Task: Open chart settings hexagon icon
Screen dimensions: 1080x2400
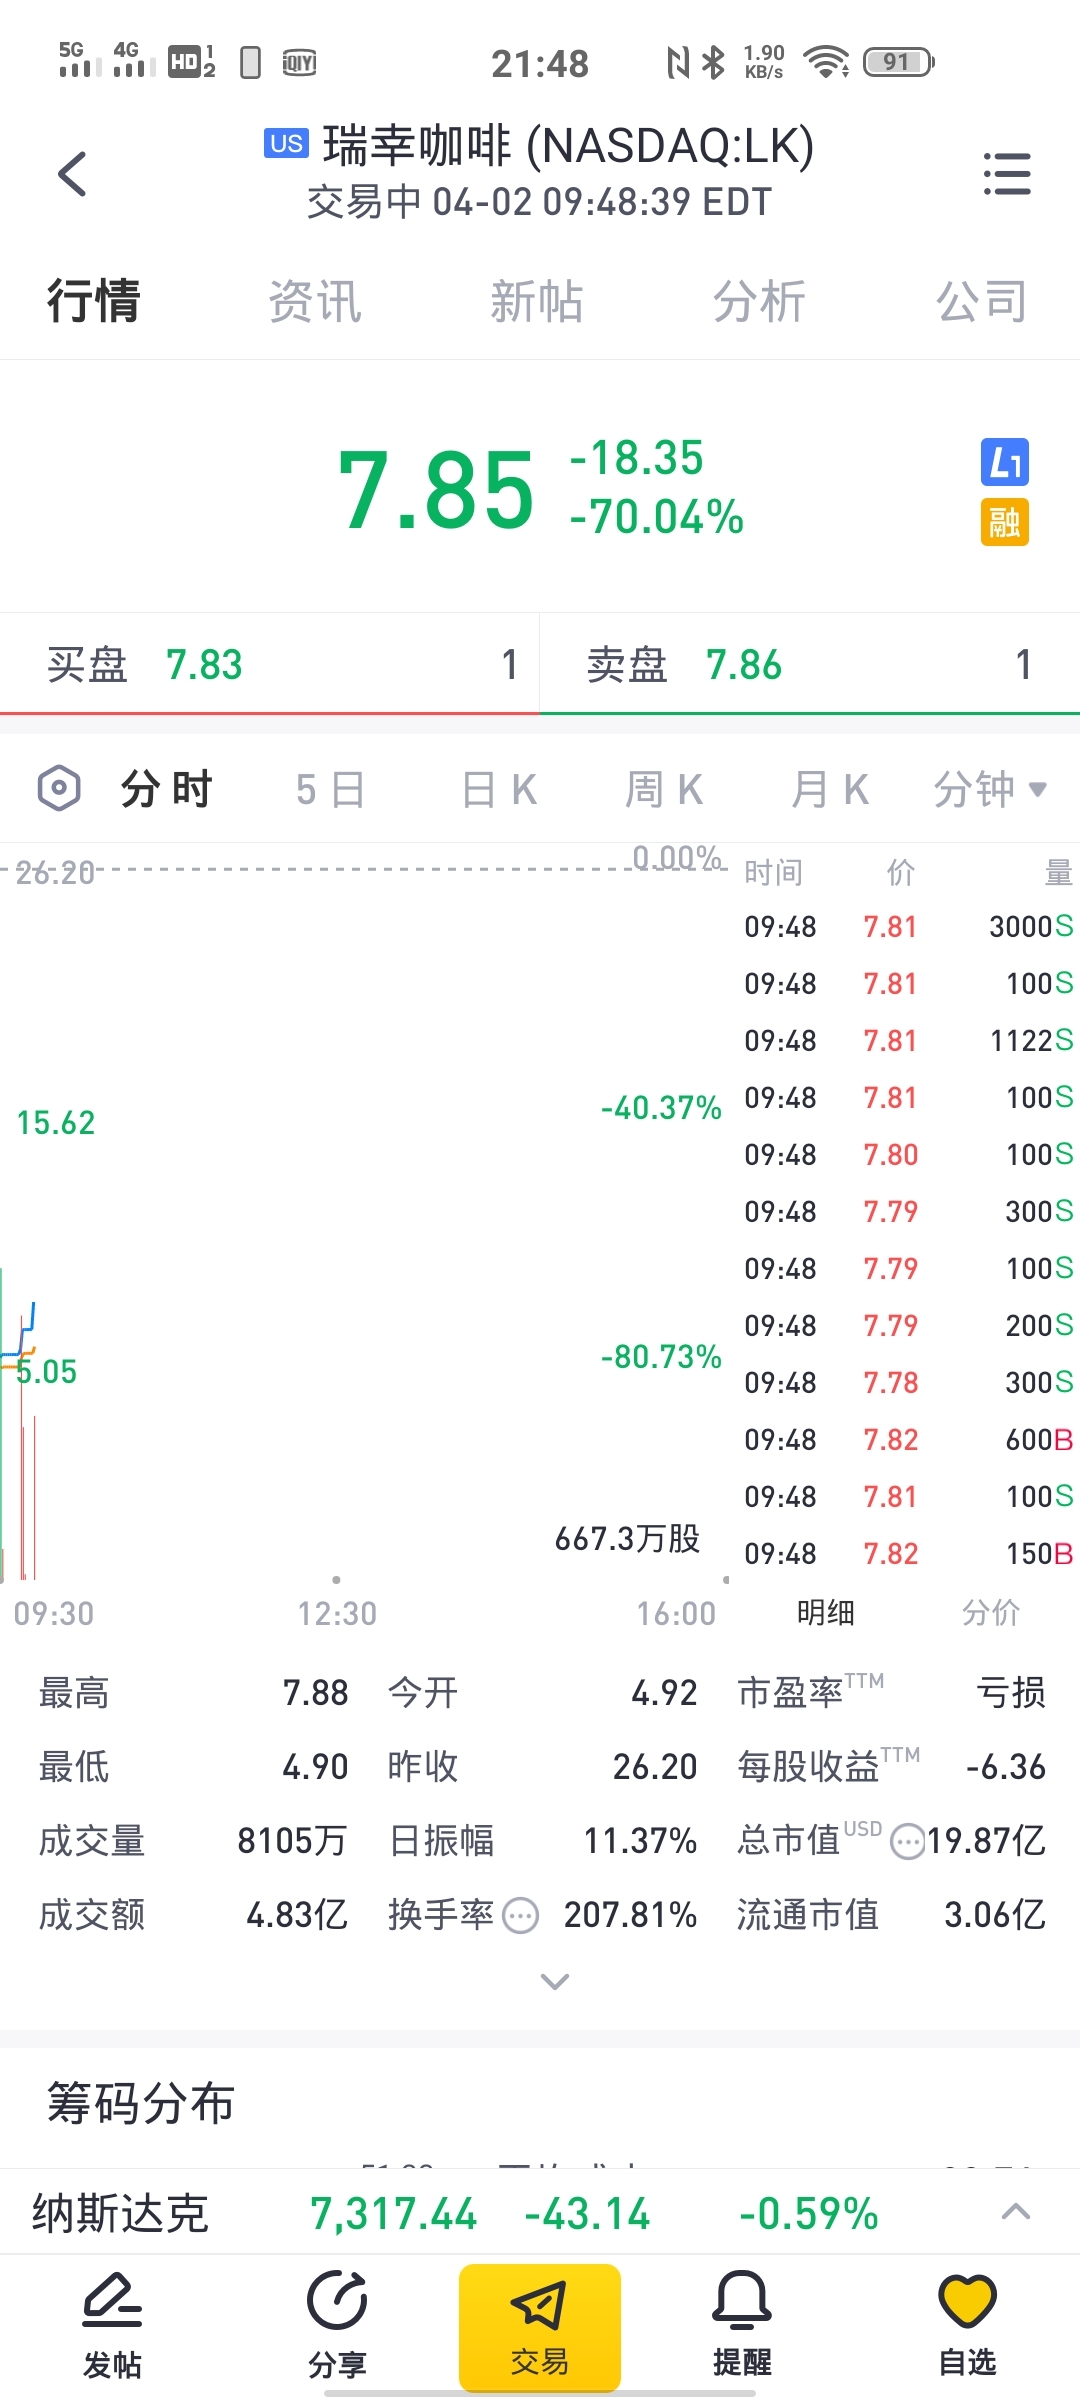Action: coord(59,788)
